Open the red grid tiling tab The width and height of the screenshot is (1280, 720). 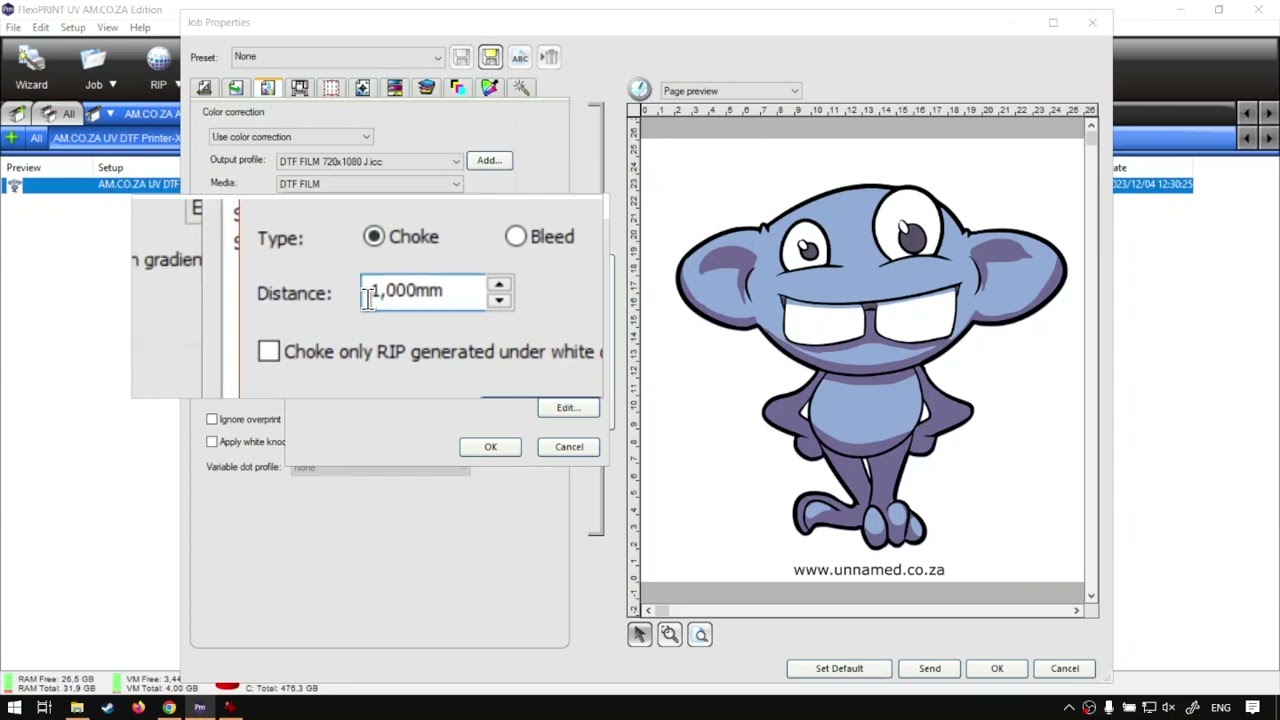(331, 88)
